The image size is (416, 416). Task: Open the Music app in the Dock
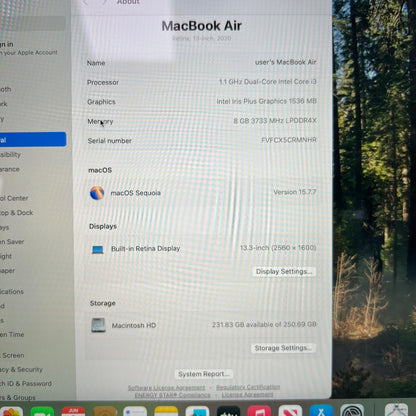pos(259,412)
